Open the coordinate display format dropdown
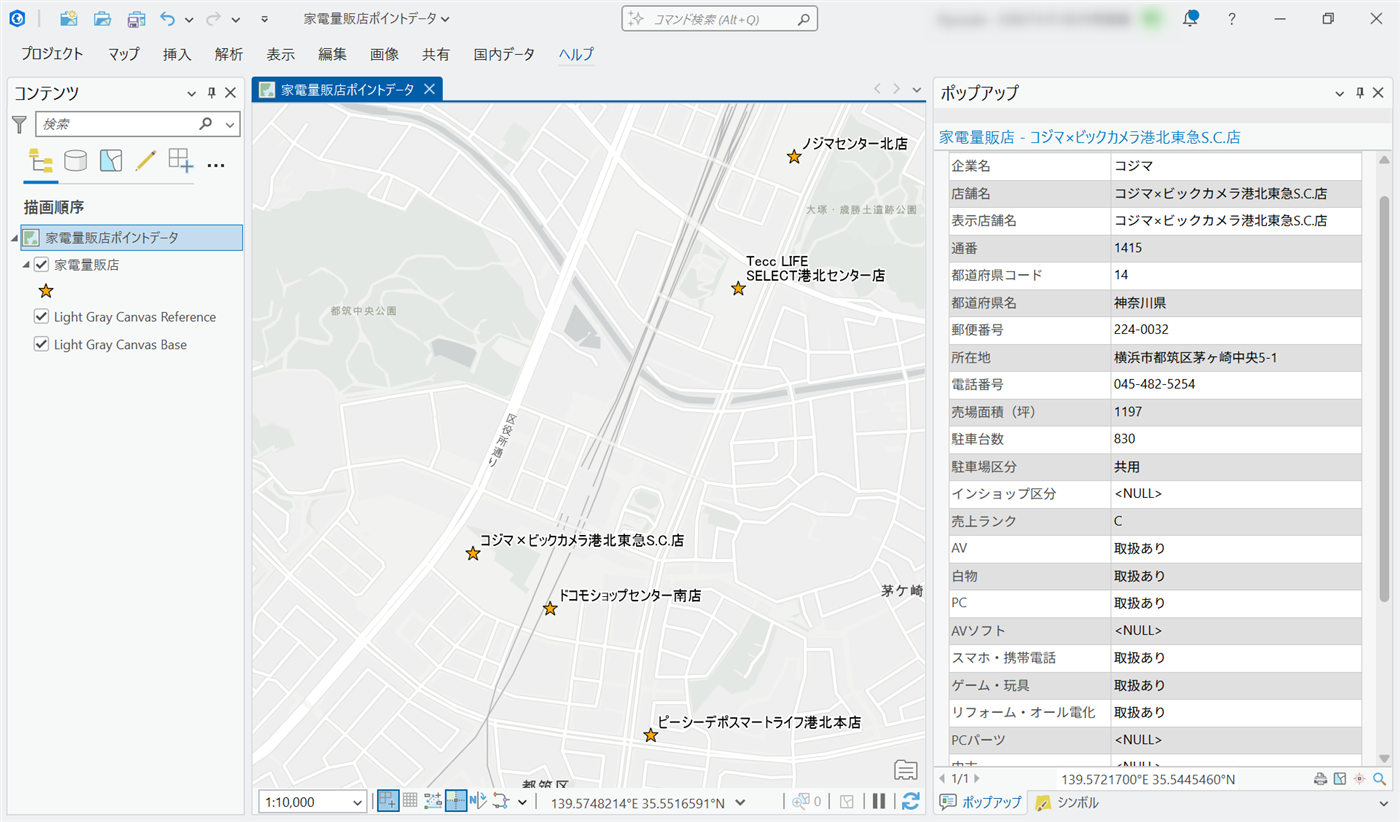Viewport: 1400px width, 822px height. (x=739, y=802)
